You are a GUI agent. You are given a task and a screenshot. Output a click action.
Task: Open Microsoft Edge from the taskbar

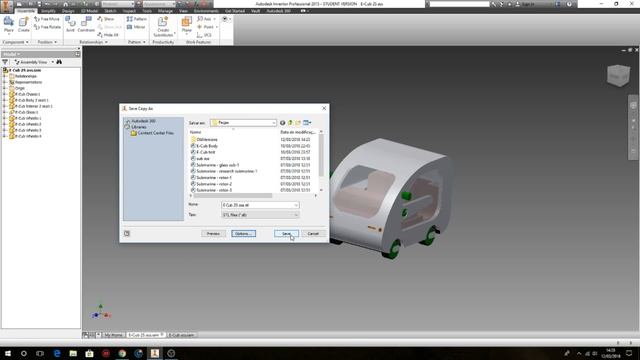click(57, 353)
